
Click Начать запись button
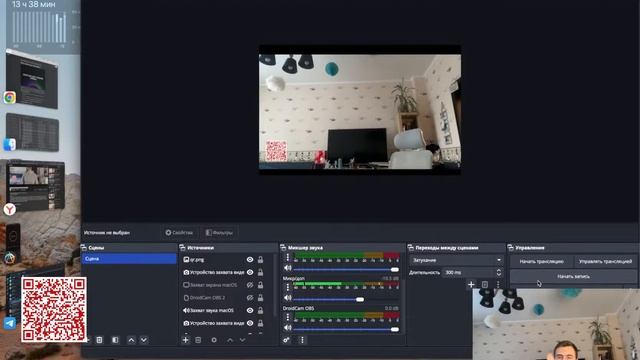(x=573, y=276)
